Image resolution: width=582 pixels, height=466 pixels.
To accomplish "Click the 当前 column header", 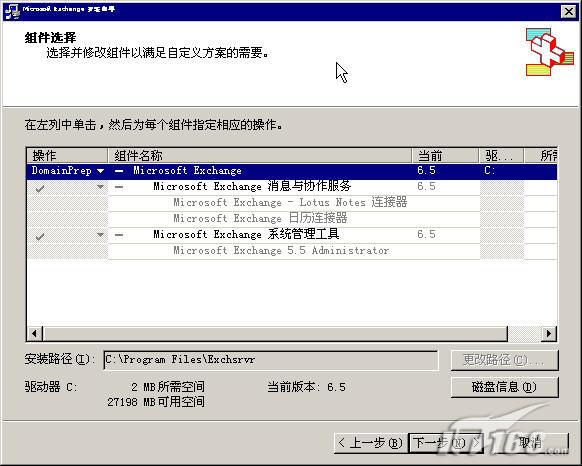I will tap(445, 156).
